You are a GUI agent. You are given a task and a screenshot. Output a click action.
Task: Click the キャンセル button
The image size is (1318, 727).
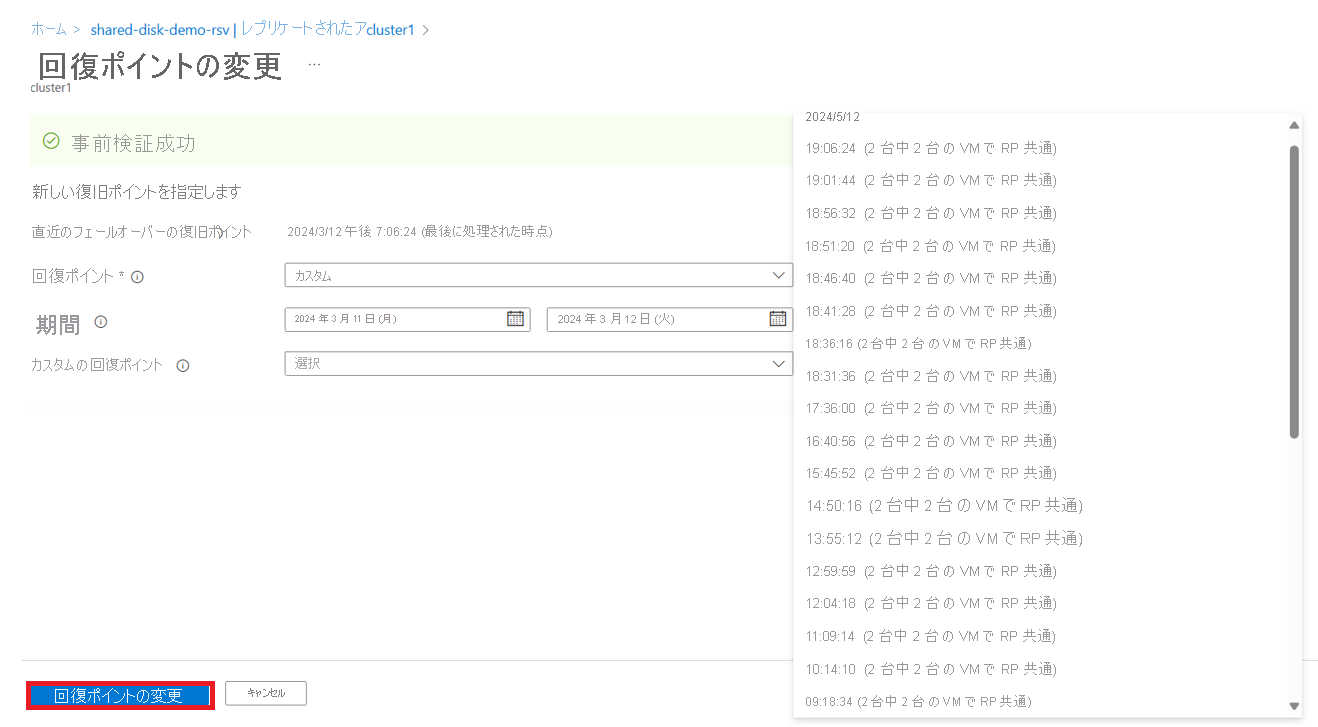pos(266,693)
